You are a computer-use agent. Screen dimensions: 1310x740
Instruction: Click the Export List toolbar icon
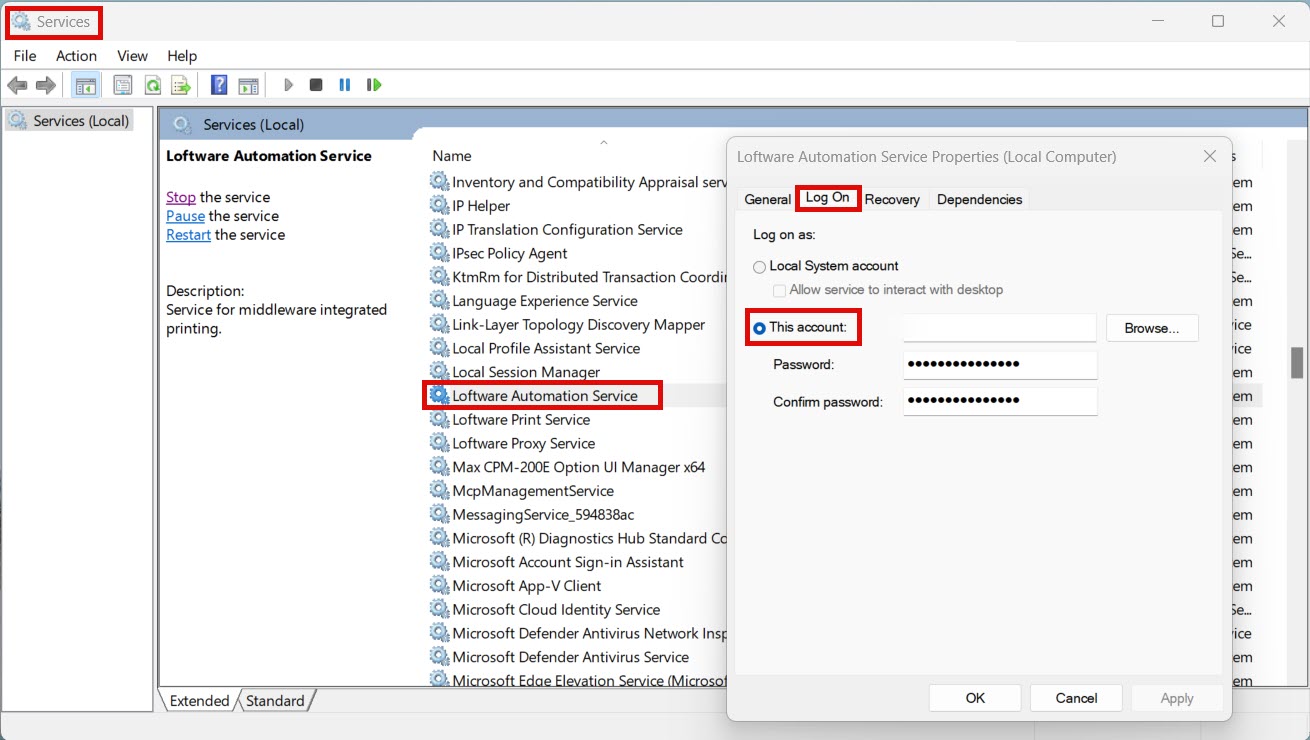tap(180, 85)
